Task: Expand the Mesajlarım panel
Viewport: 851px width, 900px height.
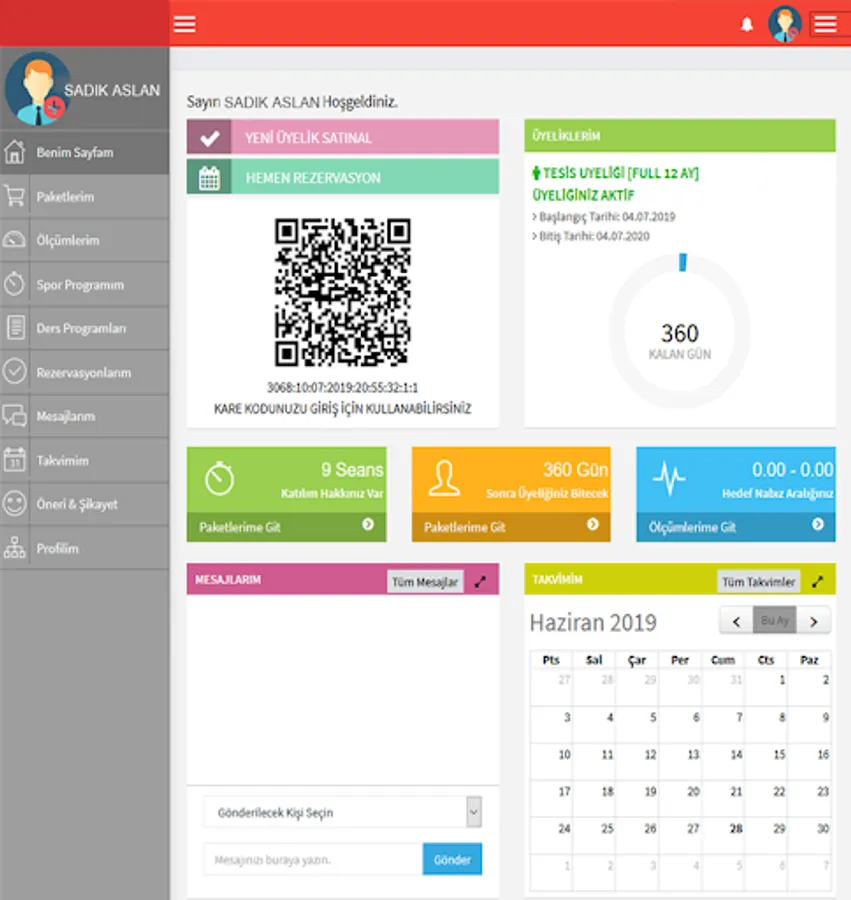Action: click(x=480, y=582)
